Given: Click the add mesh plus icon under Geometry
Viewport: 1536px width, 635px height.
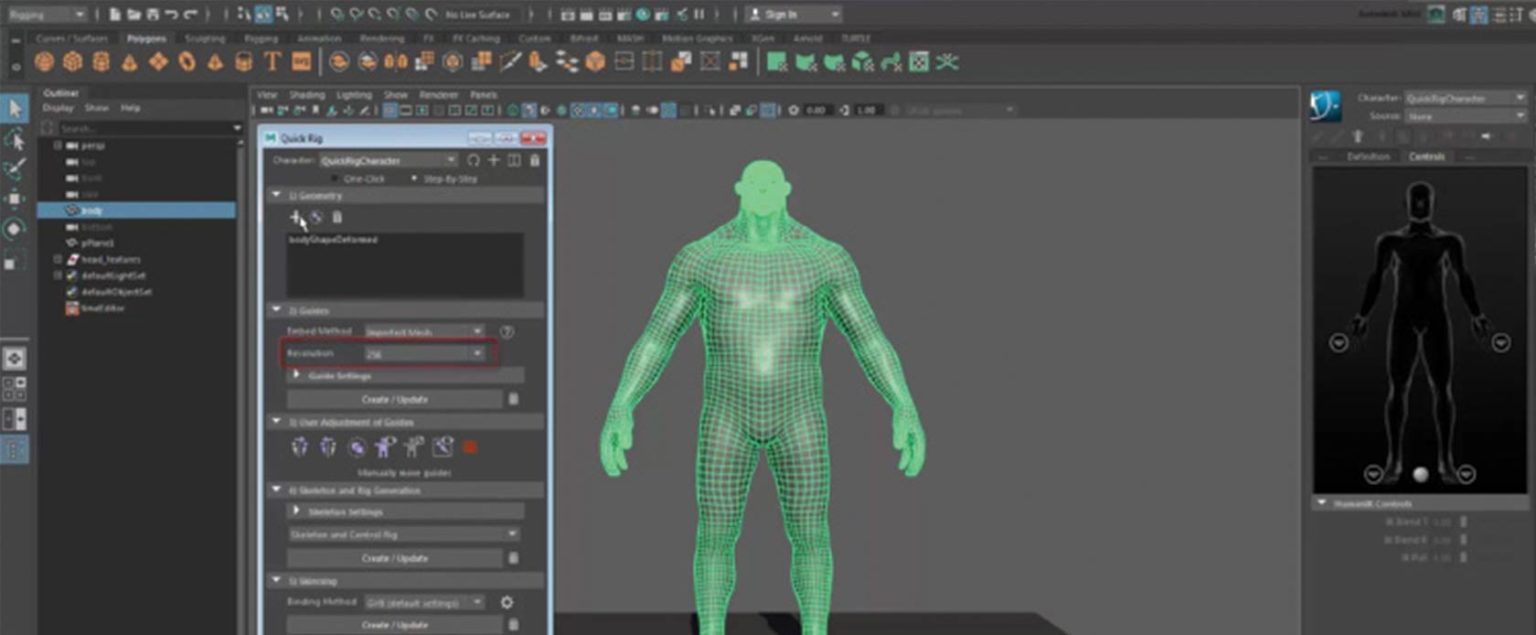Looking at the screenshot, I should (295, 216).
